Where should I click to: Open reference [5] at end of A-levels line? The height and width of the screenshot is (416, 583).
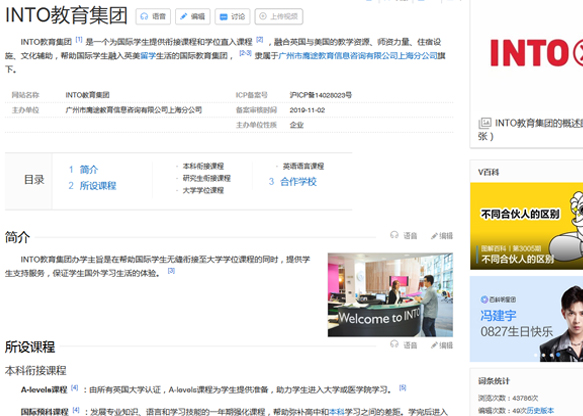(403, 388)
